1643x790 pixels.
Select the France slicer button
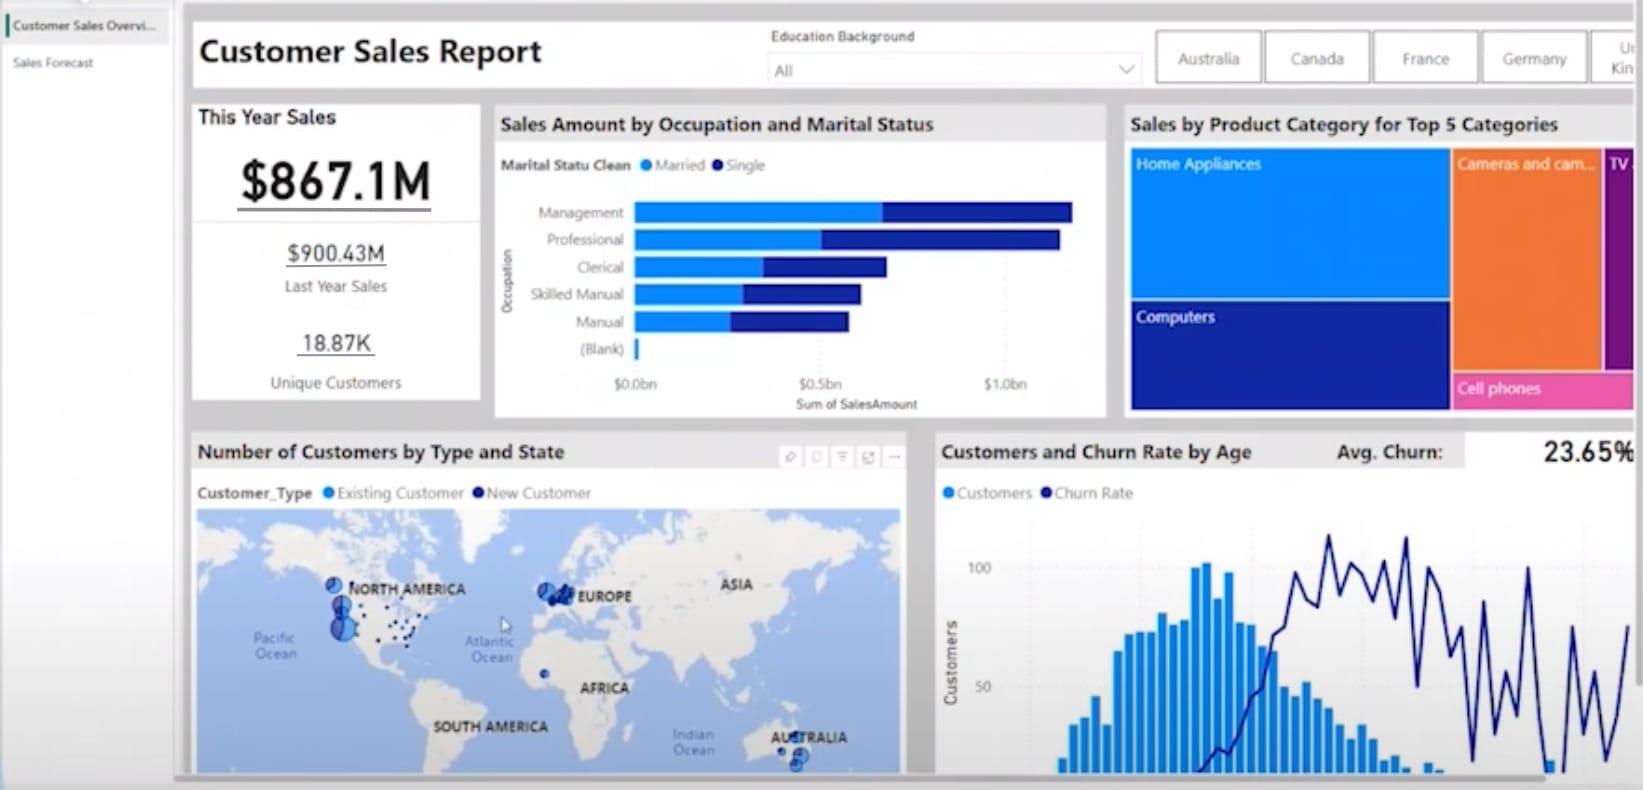tap(1425, 58)
